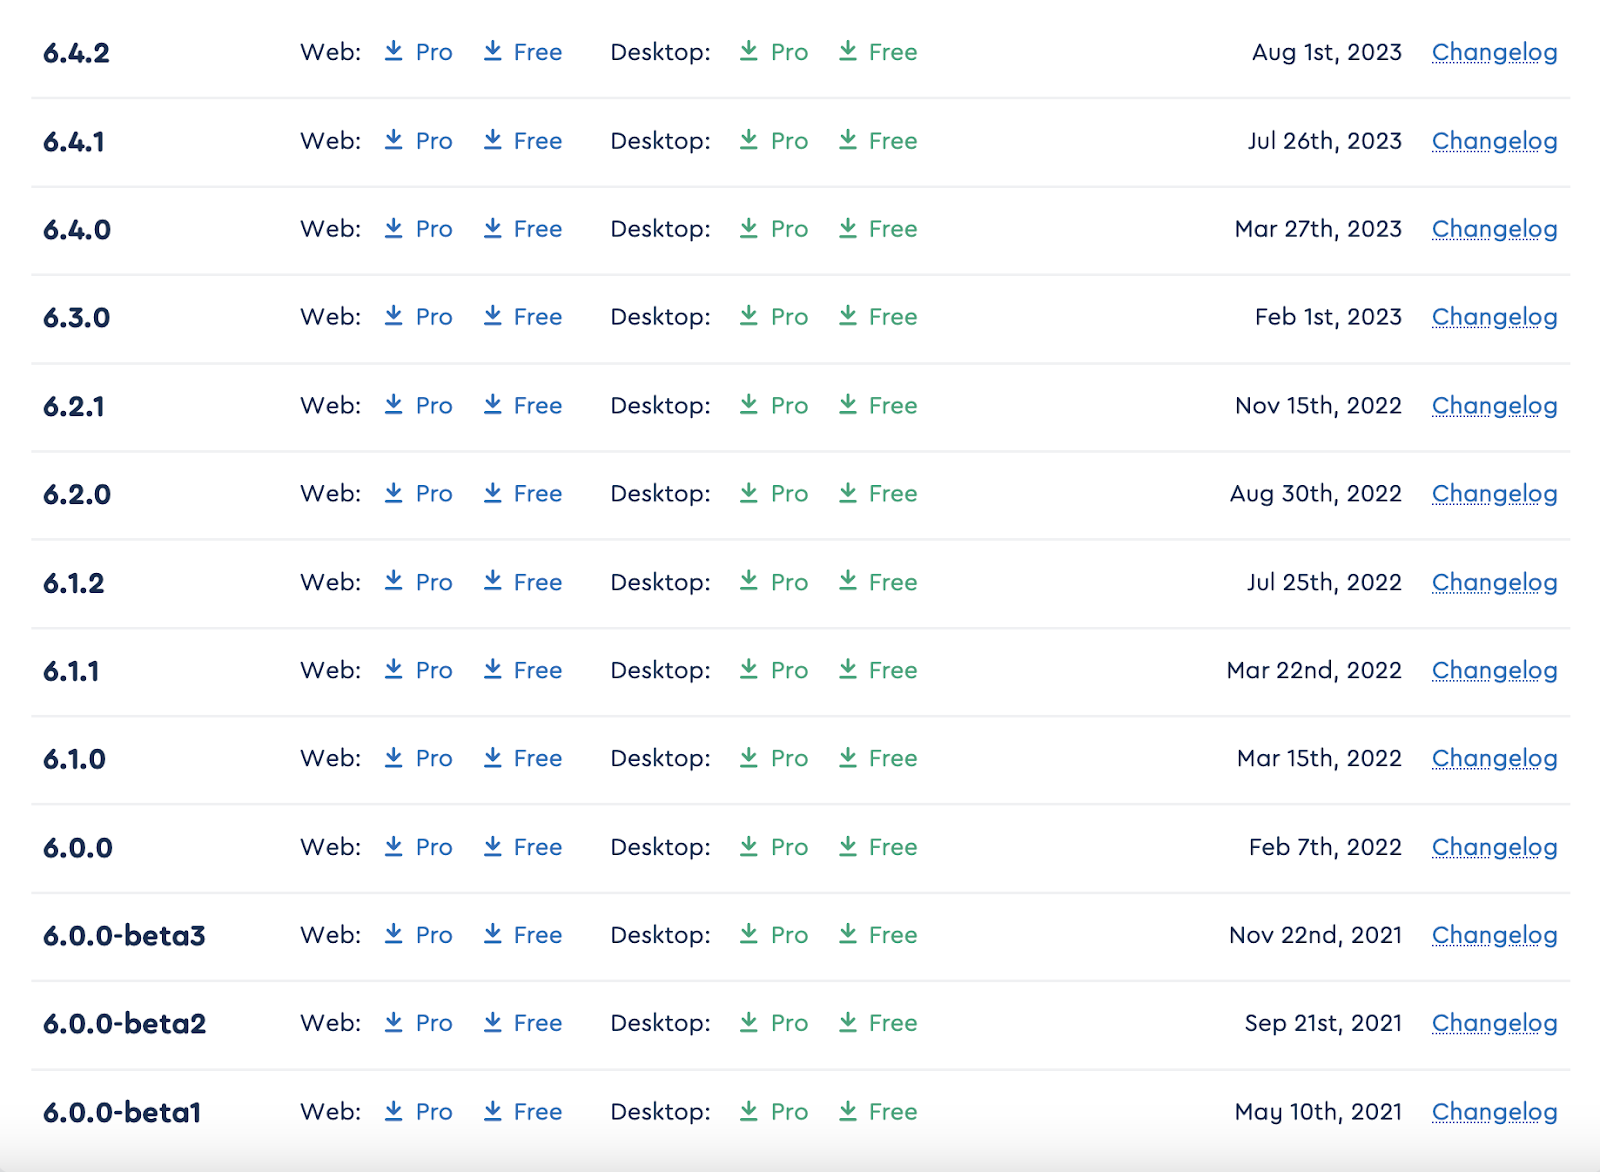Download the 6.4.1 Web Free package

522,141
